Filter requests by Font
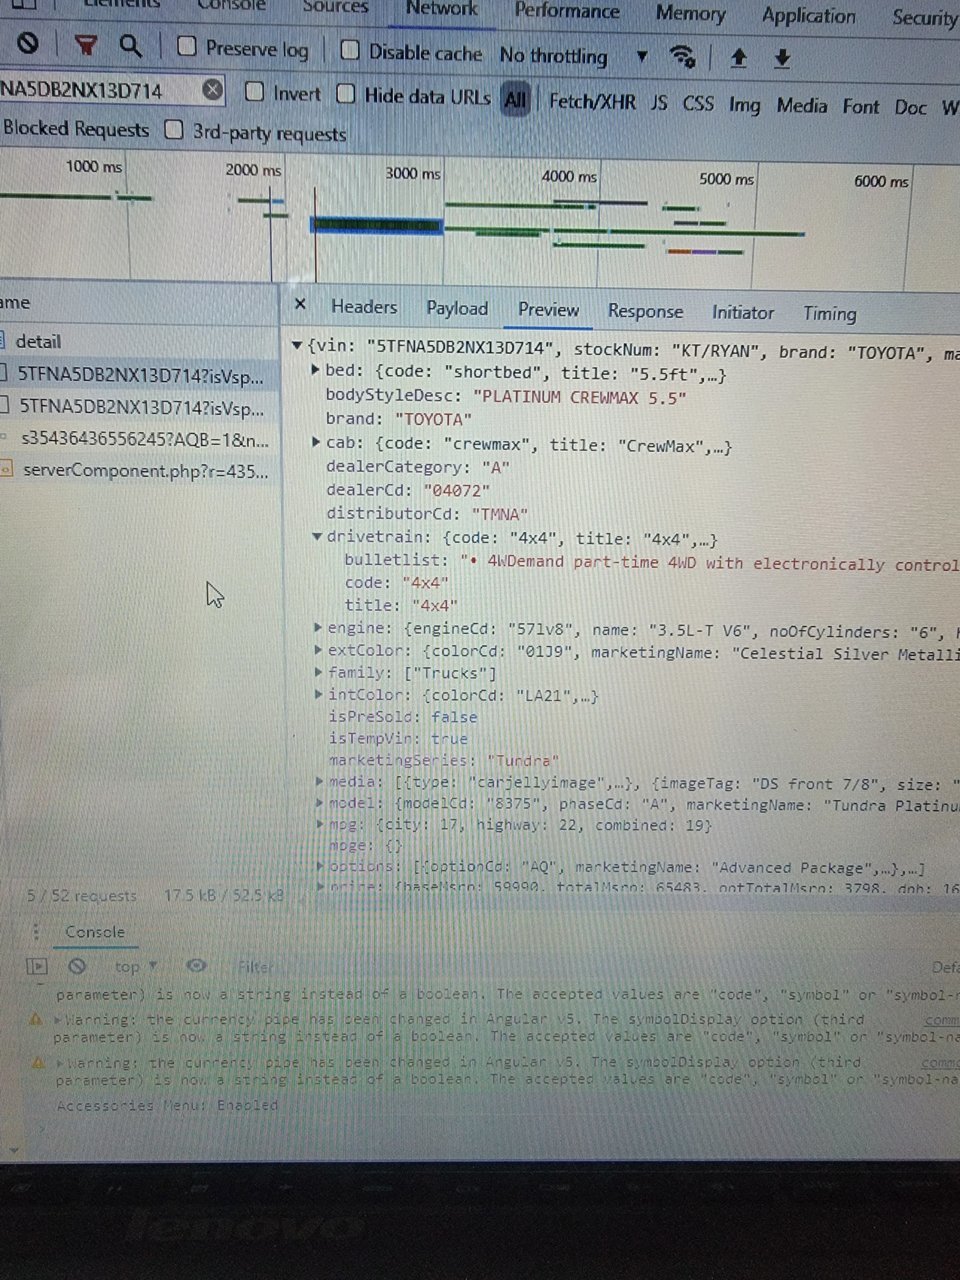 (x=861, y=106)
